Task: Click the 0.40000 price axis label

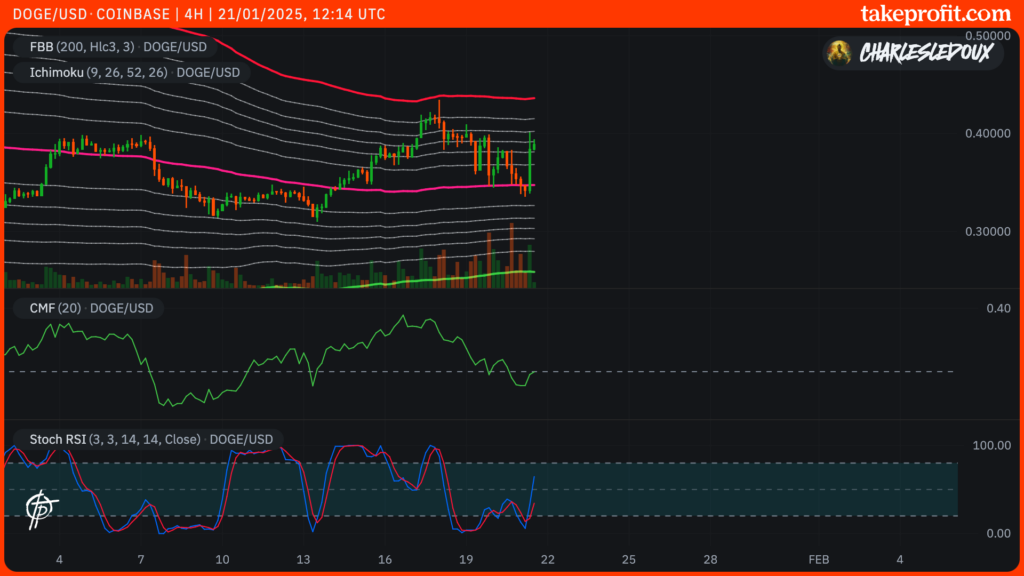Action: (x=987, y=134)
